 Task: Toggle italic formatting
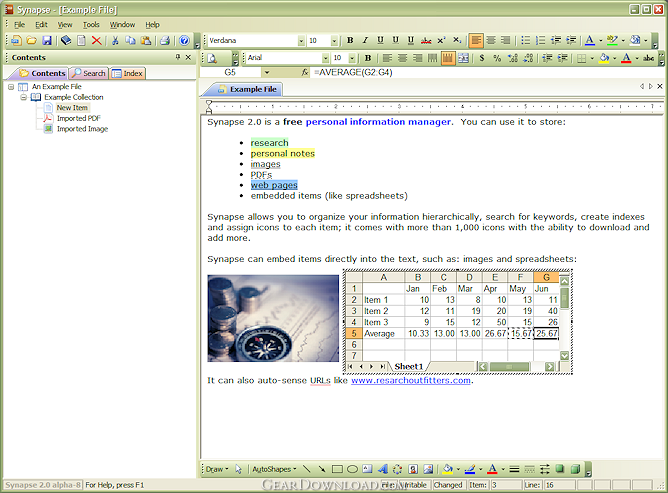tap(365, 40)
